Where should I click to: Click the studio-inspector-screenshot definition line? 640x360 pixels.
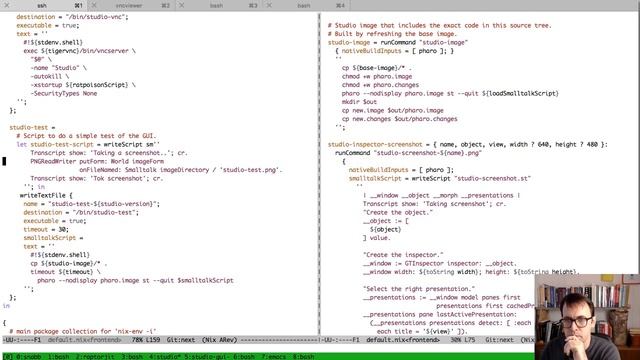[x=468, y=144]
